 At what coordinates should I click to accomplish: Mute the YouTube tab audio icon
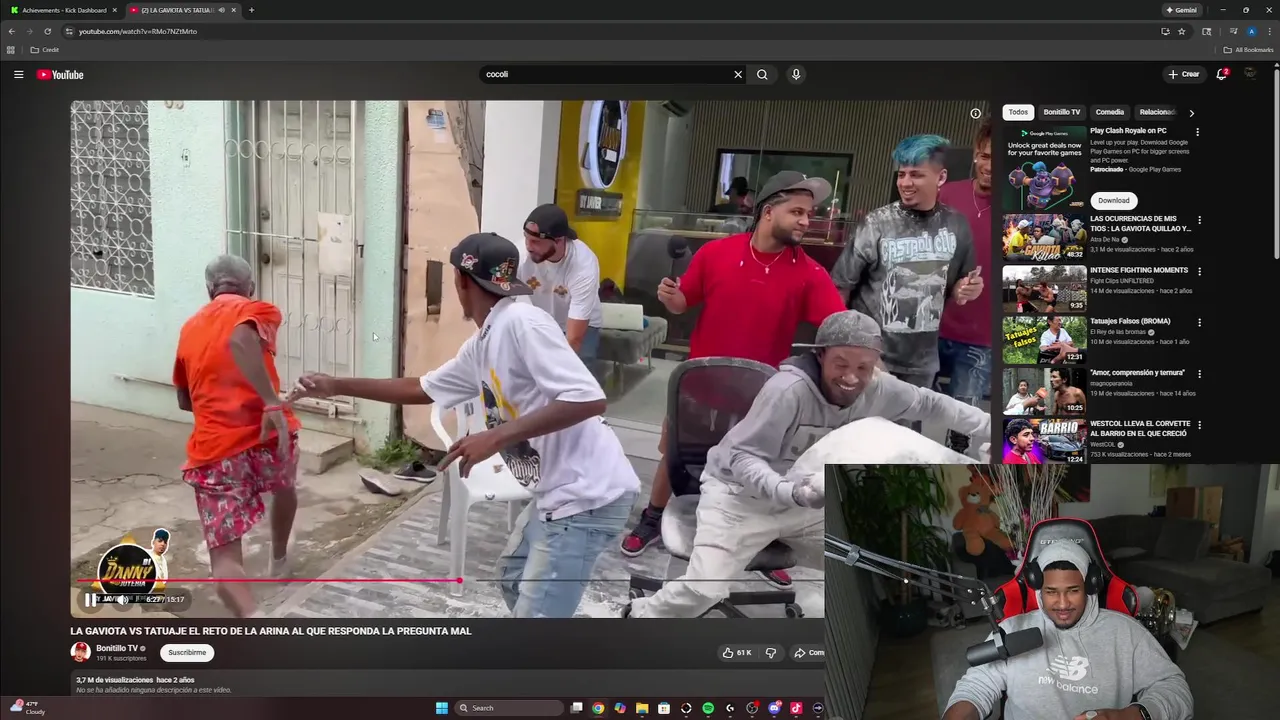click(221, 10)
